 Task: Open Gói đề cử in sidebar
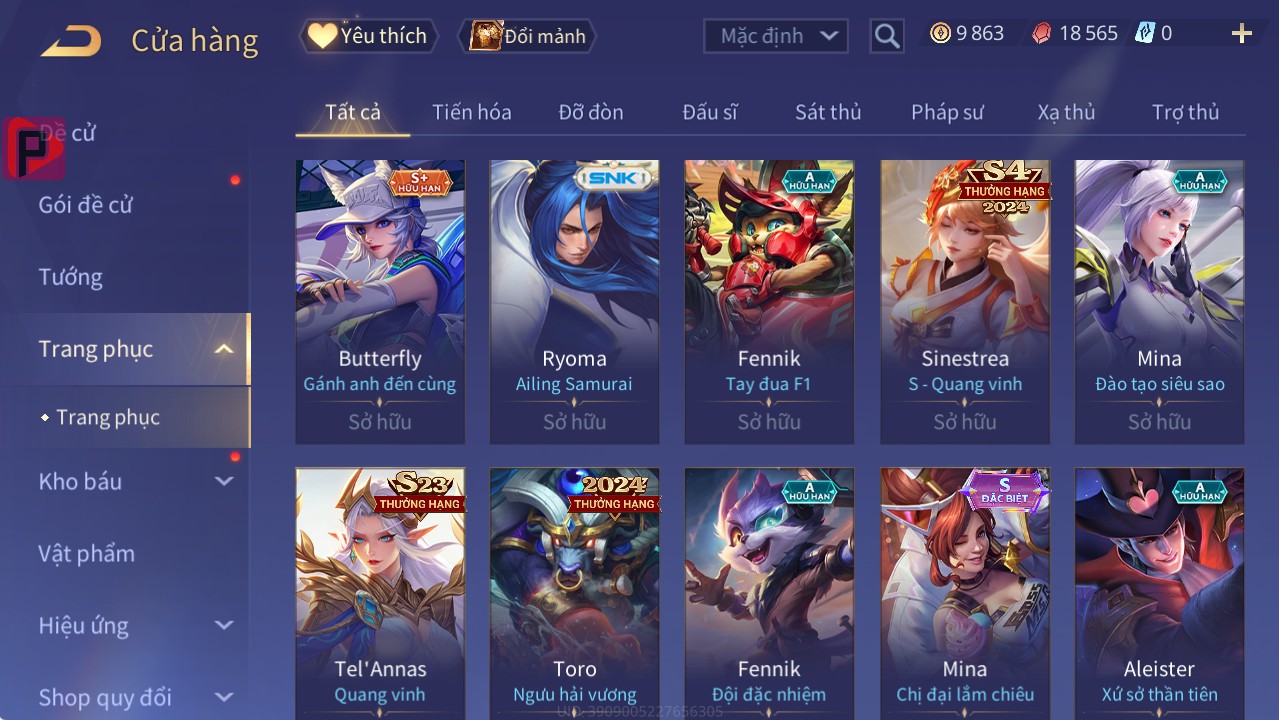[85, 205]
